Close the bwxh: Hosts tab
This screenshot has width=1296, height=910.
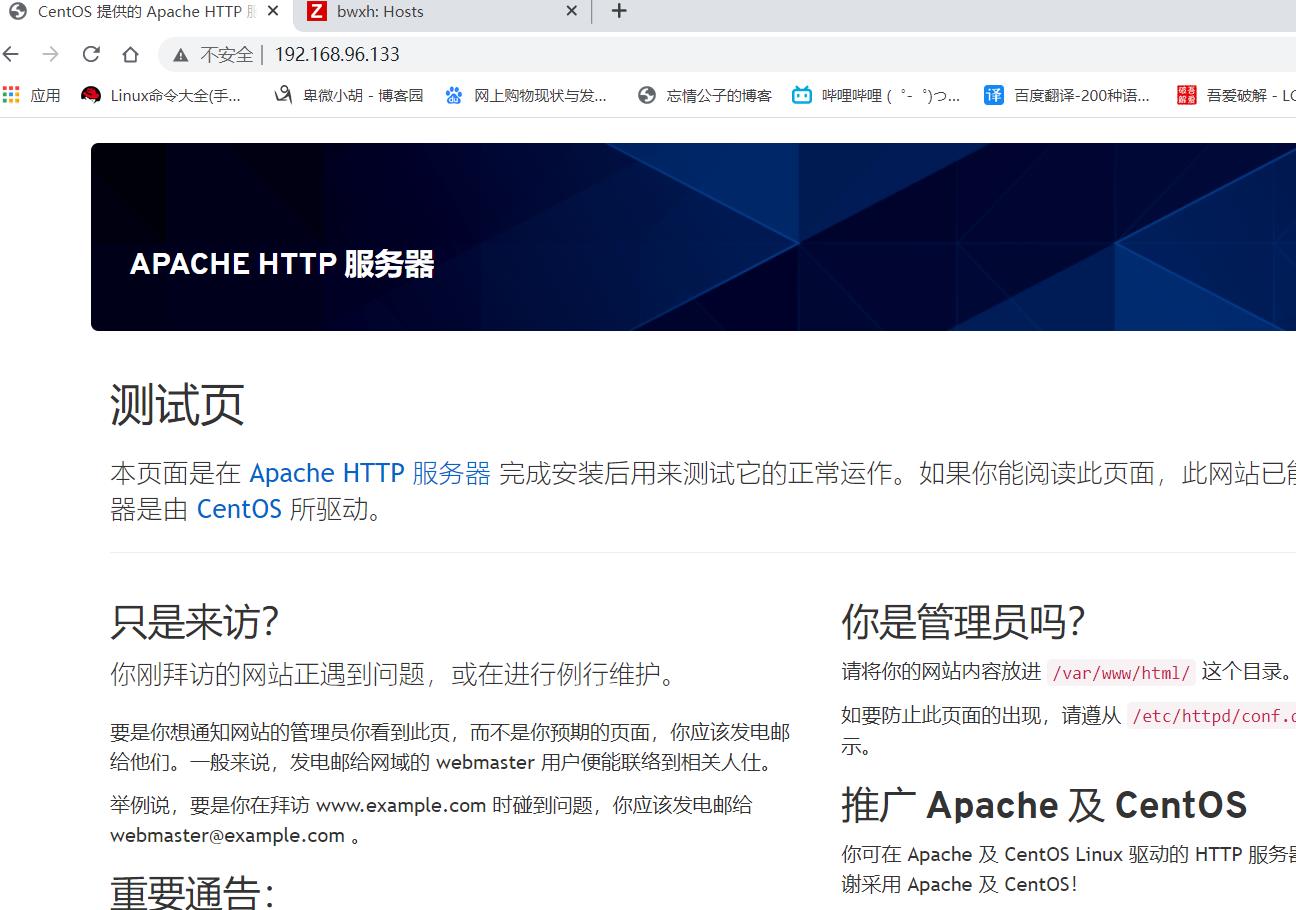[571, 11]
